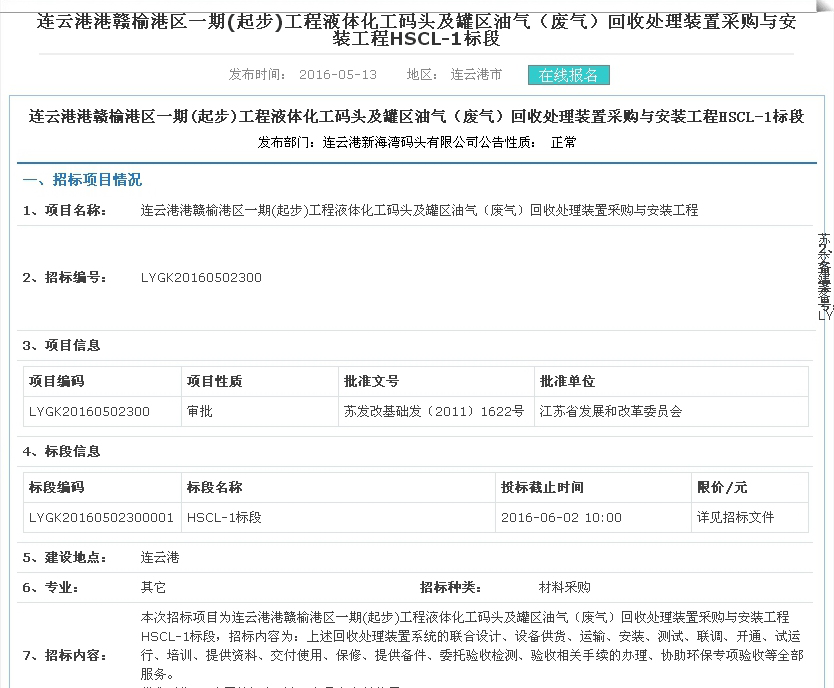Image resolution: width=834 pixels, height=688 pixels.
Task: Click the specialty value 其它
Action: tap(153, 588)
